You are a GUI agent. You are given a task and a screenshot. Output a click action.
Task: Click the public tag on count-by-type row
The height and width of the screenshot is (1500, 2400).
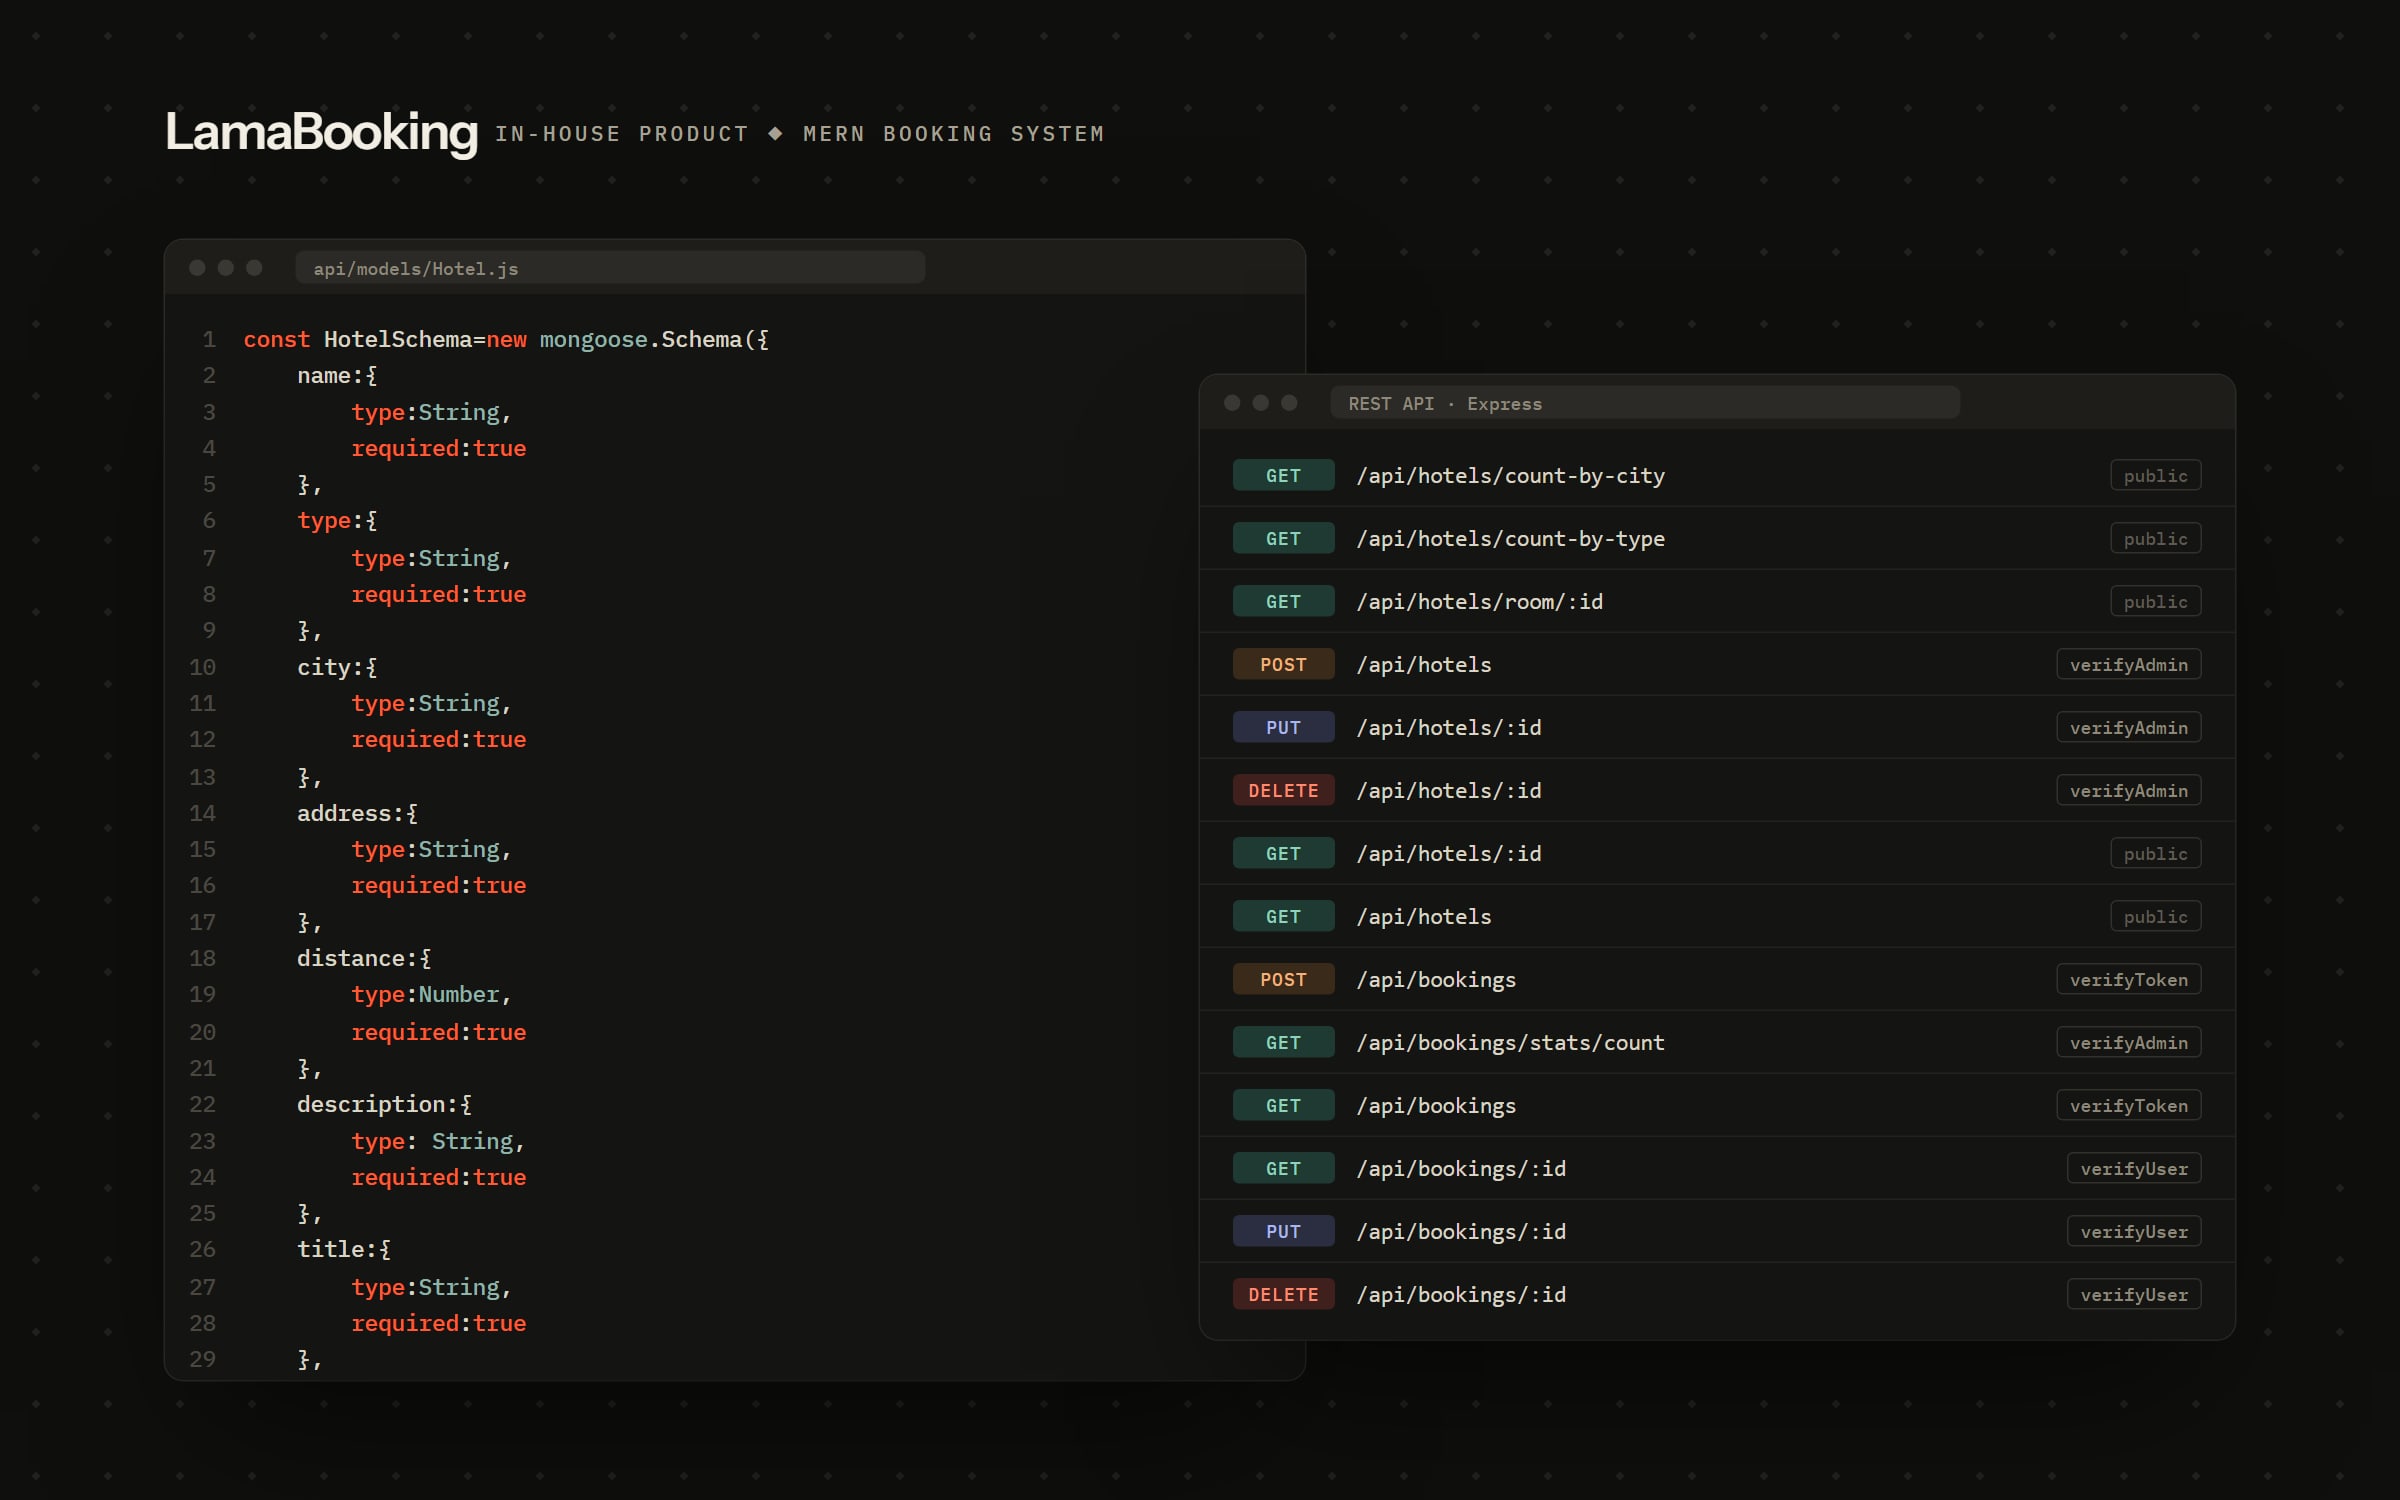coord(2155,539)
